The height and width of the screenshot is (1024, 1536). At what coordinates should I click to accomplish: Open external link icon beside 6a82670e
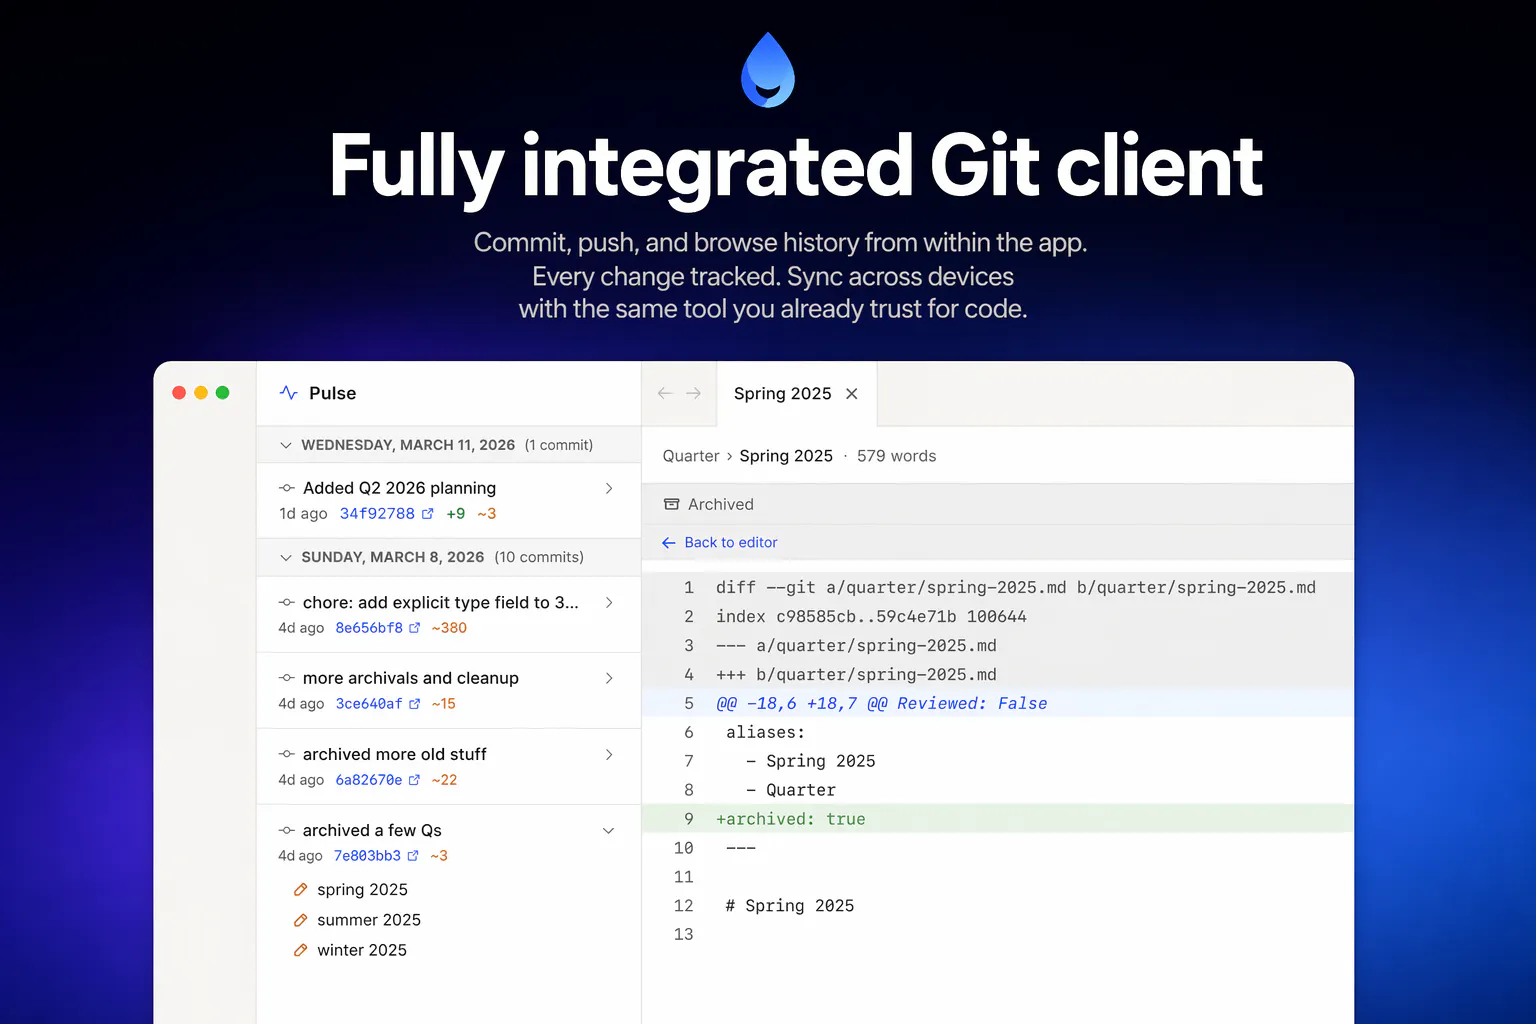pyautogui.click(x=415, y=780)
